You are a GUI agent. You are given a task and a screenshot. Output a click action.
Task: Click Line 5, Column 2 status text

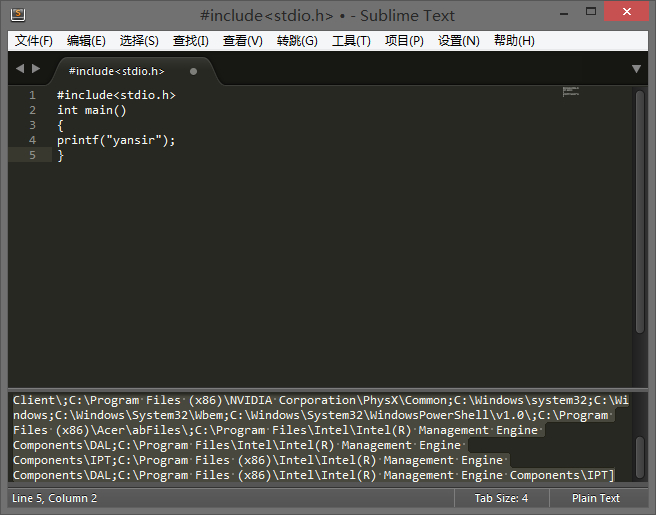coord(54,498)
